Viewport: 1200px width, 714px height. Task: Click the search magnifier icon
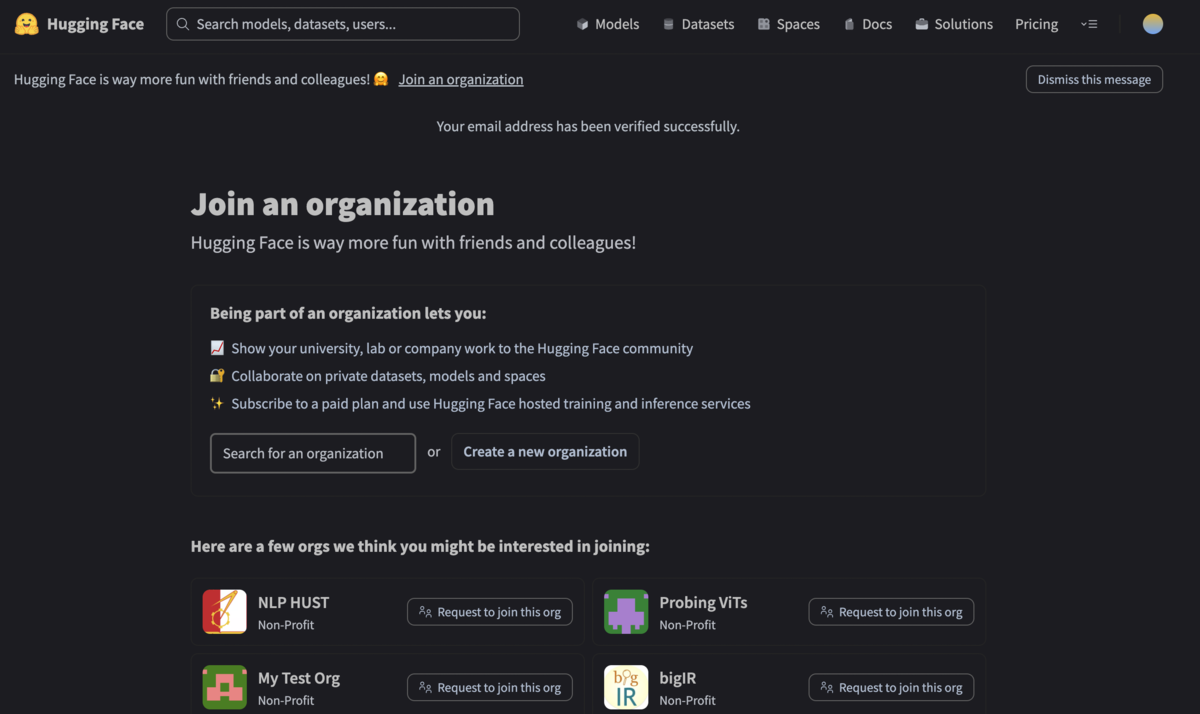tap(183, 24)
